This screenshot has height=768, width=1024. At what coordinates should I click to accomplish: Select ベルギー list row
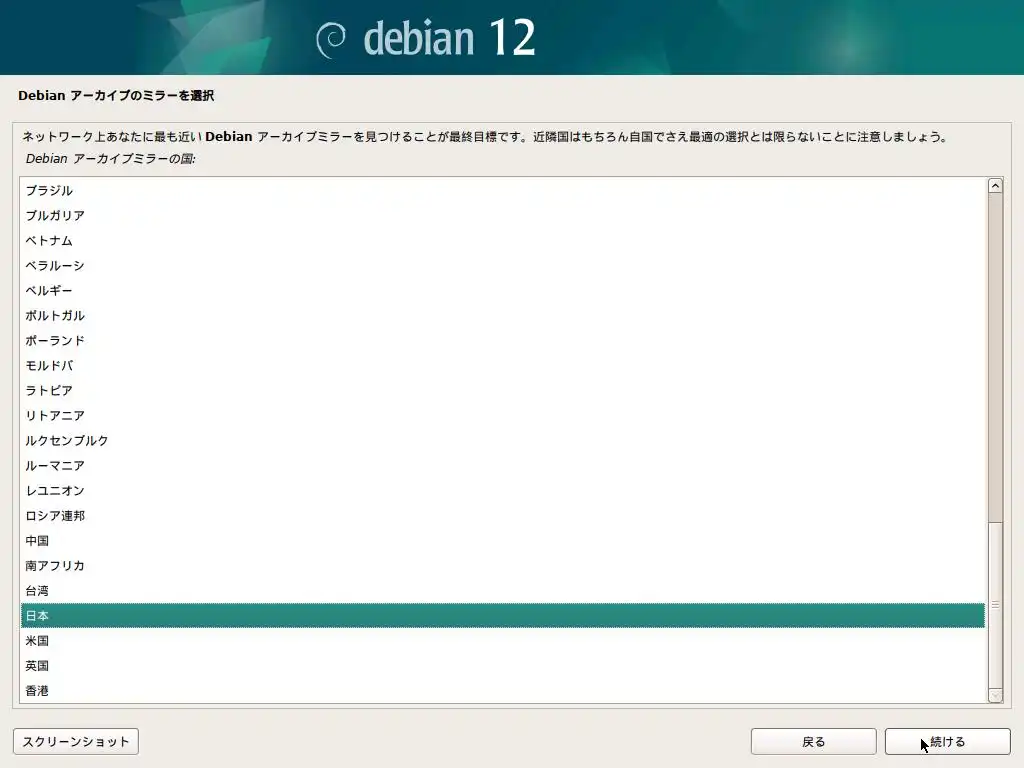tap(502, 291)
